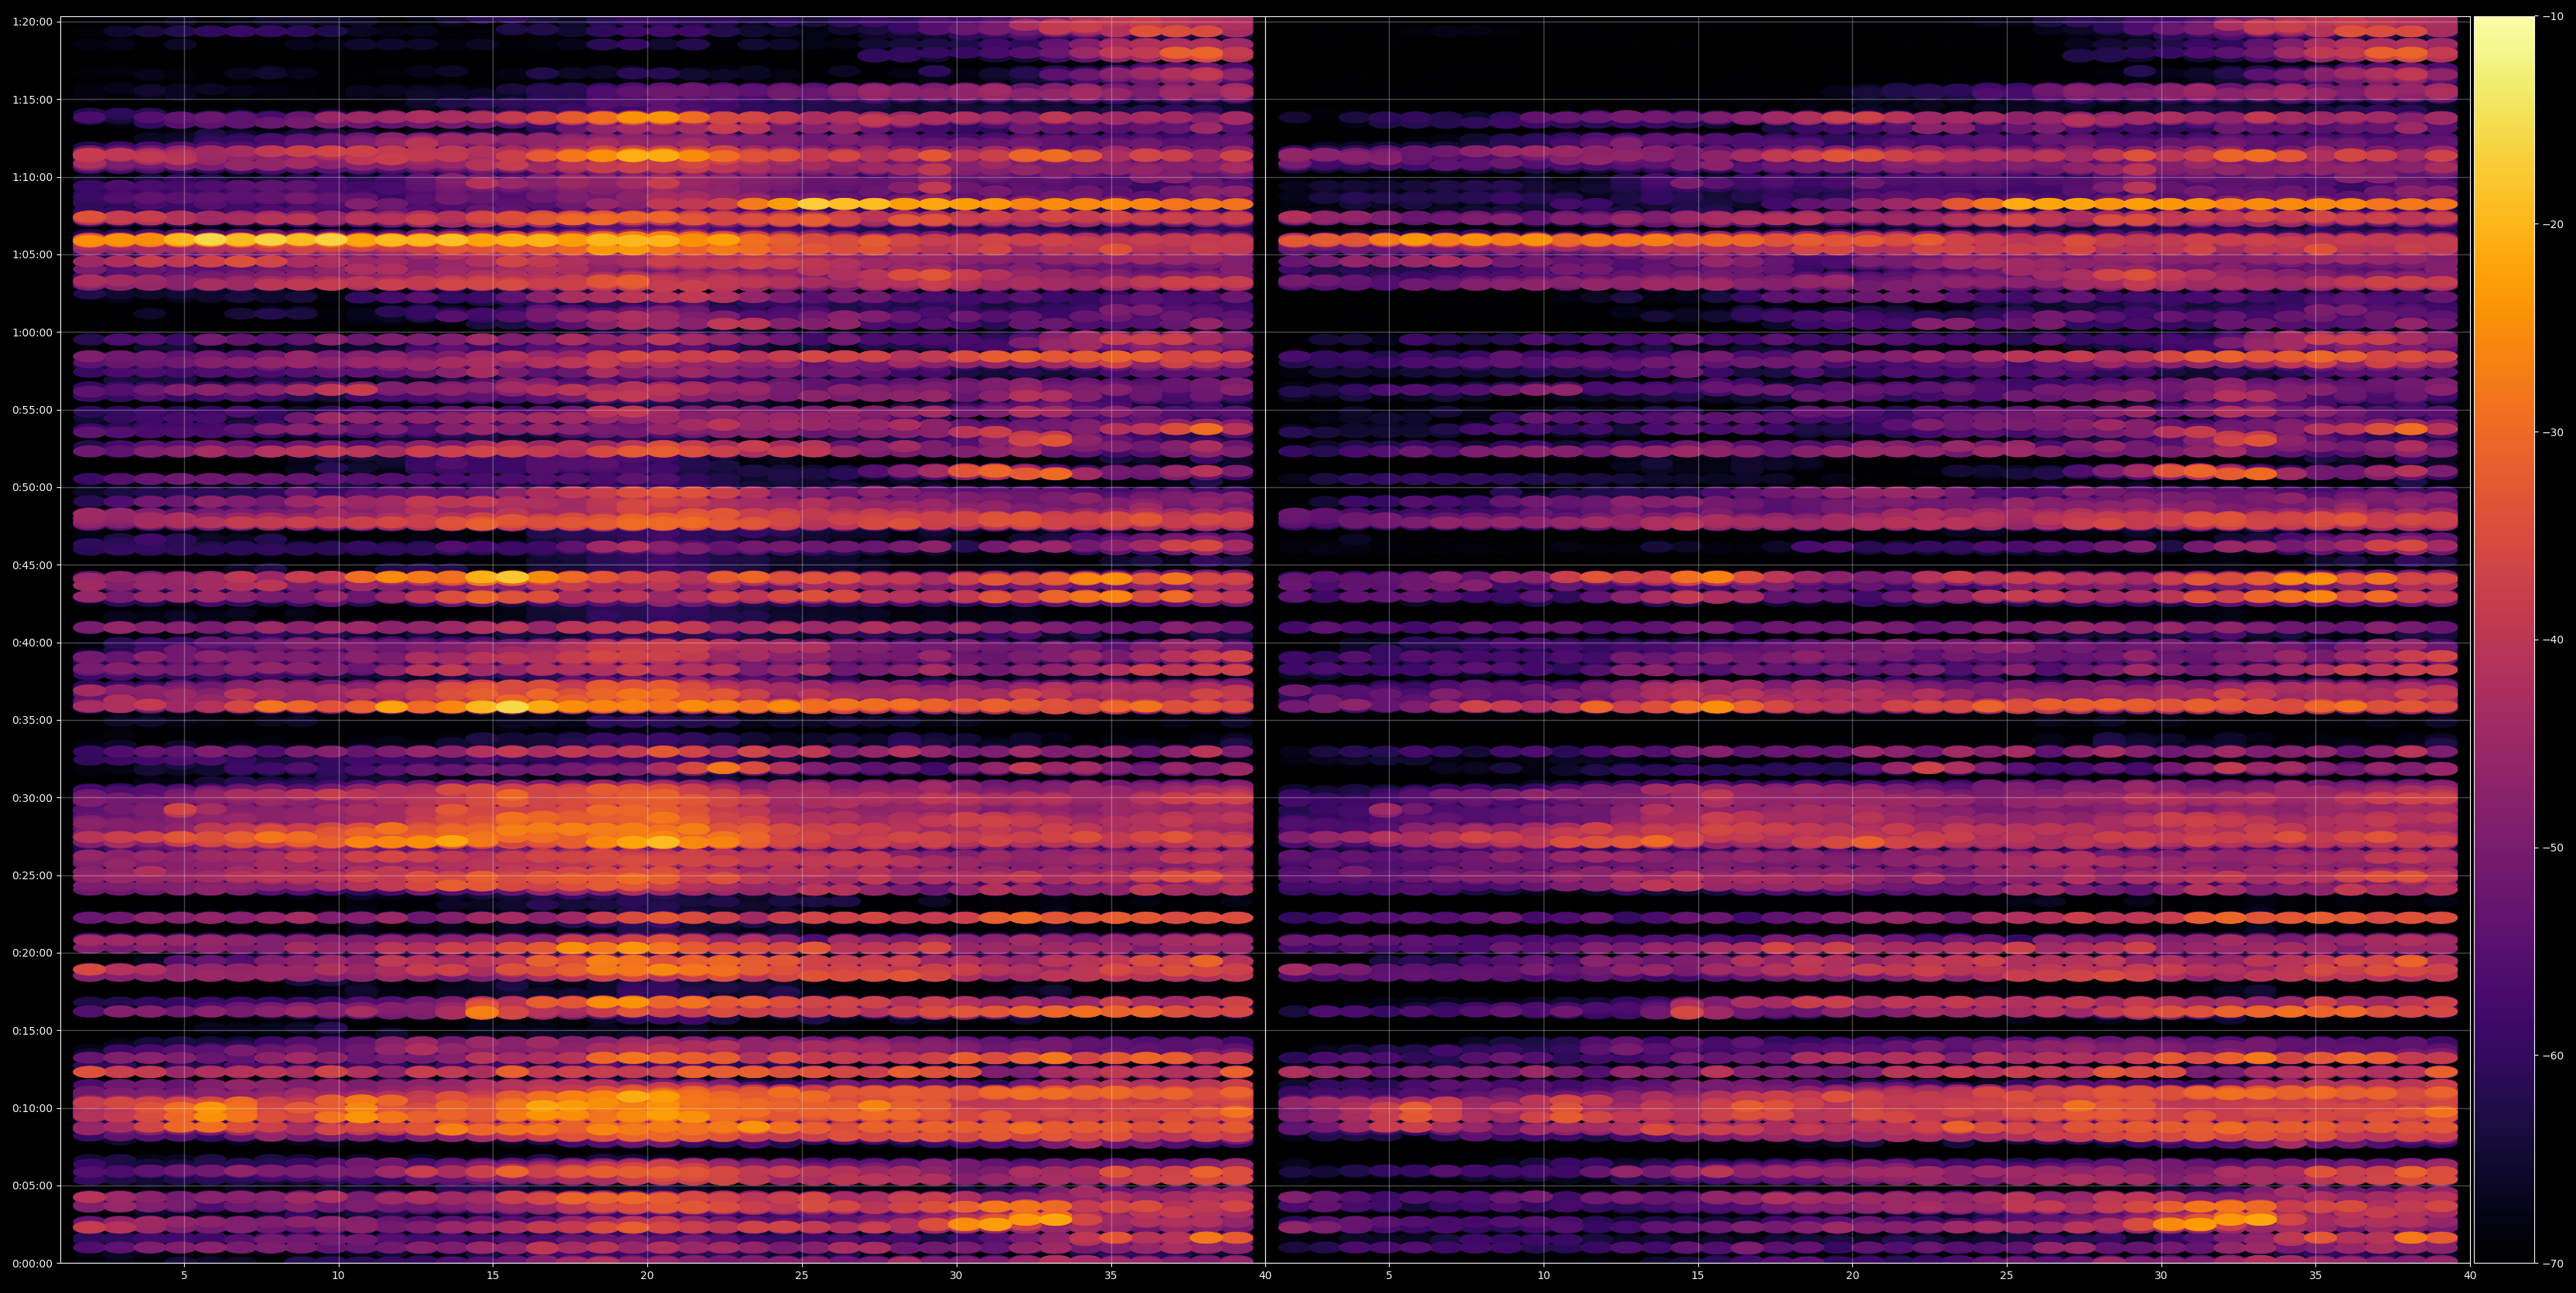The width and height of the screenshot is (2576, 1293).
Task: Click x-axis tick 35 under the left heatmap
Action: (x=1111, y=1276)
